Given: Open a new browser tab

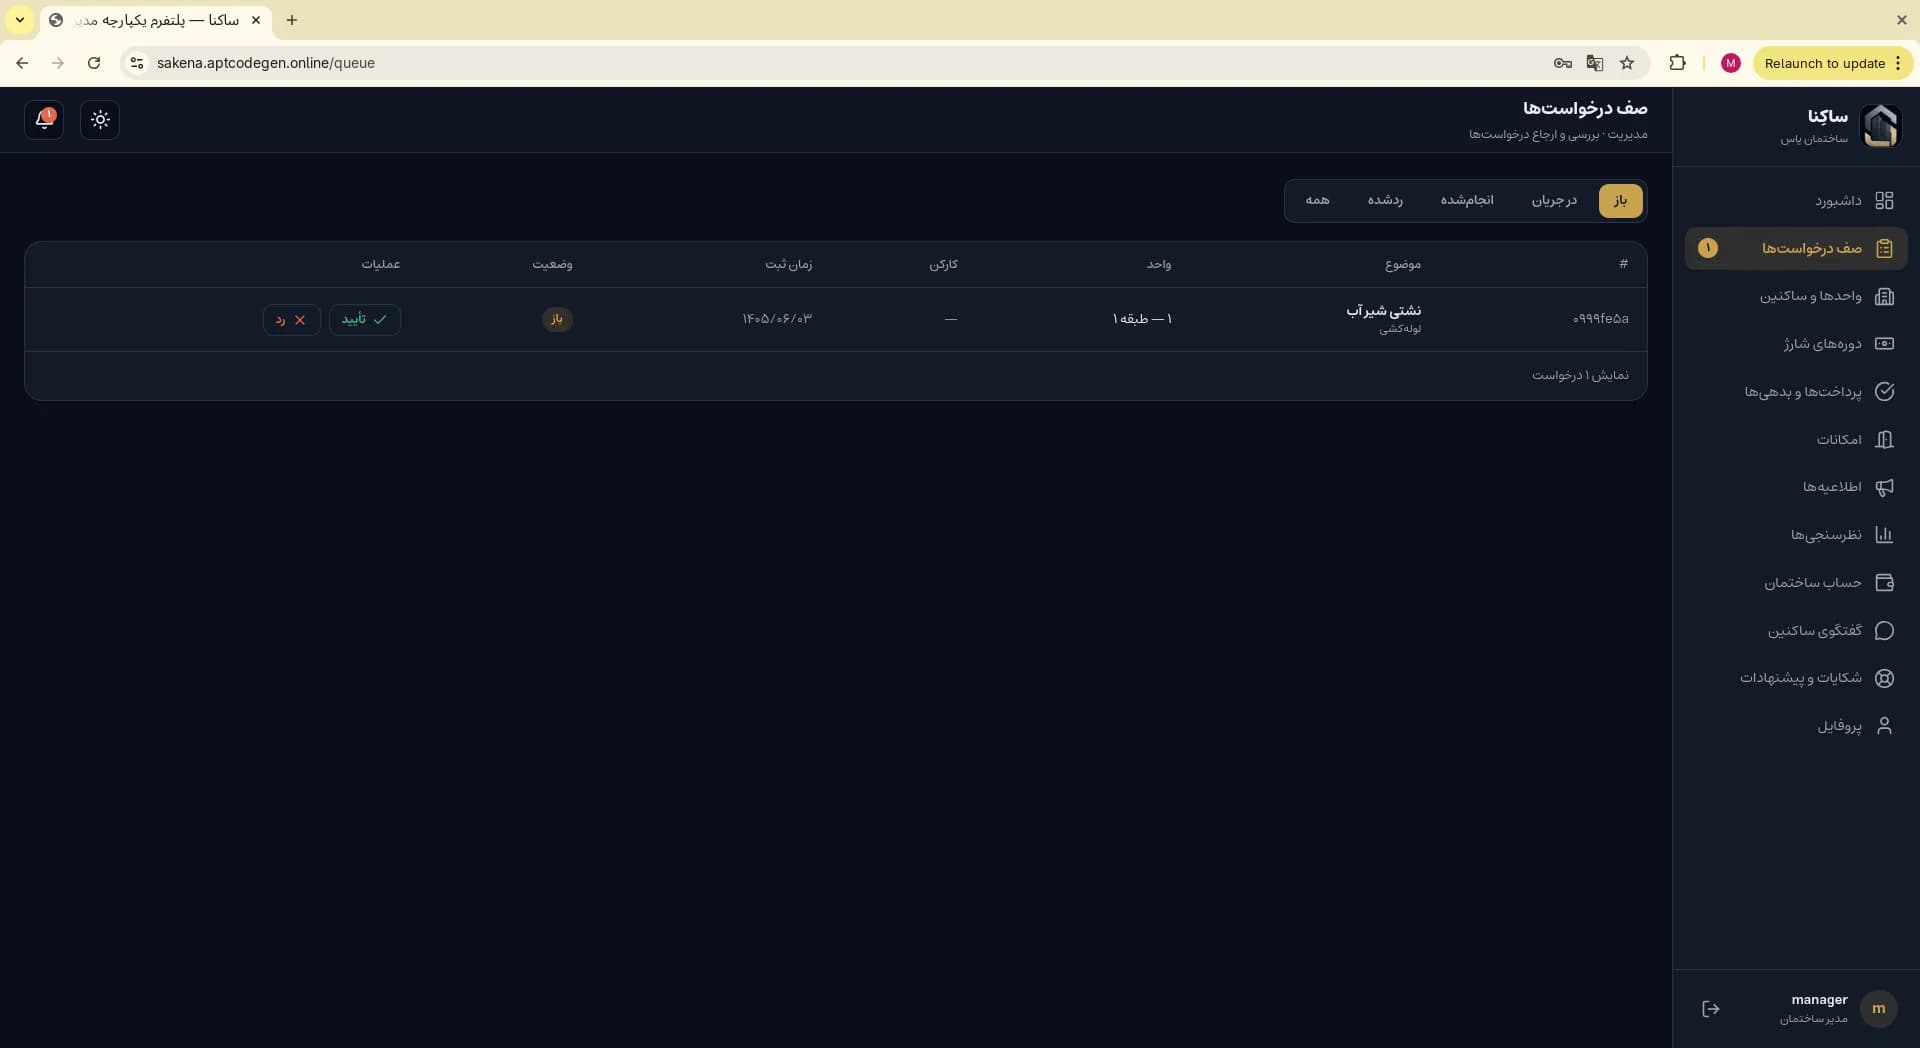Looking at the screenshot, I should (x=292, y=20).
